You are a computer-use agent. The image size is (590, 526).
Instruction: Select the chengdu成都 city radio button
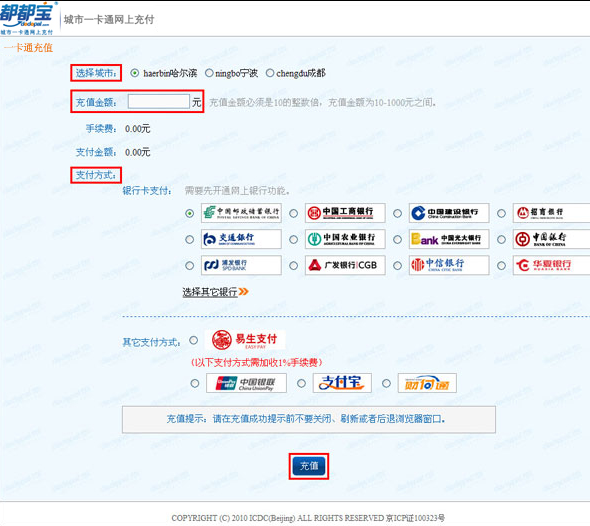click(270, 73)
